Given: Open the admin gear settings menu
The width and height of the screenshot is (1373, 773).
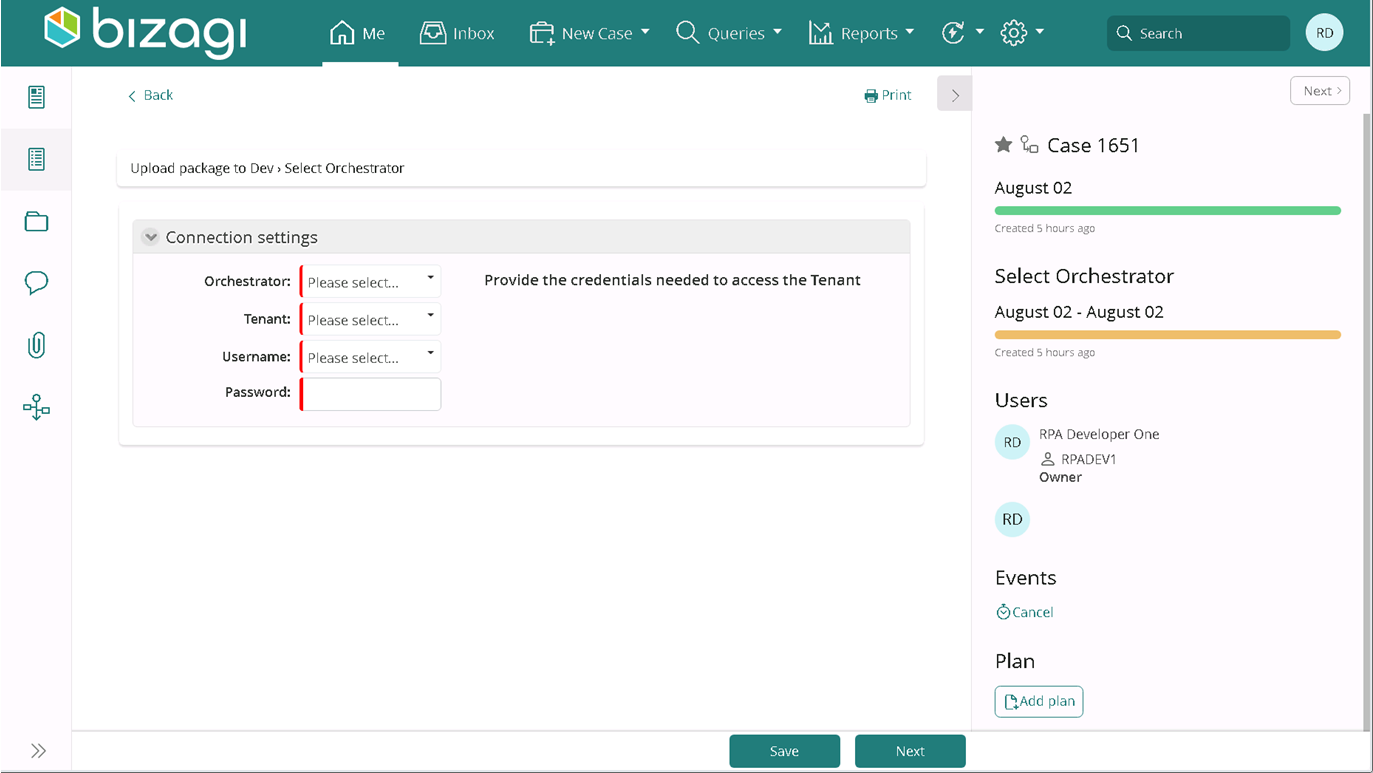Looking at the screenshot, I should (x=1022, y=33).
